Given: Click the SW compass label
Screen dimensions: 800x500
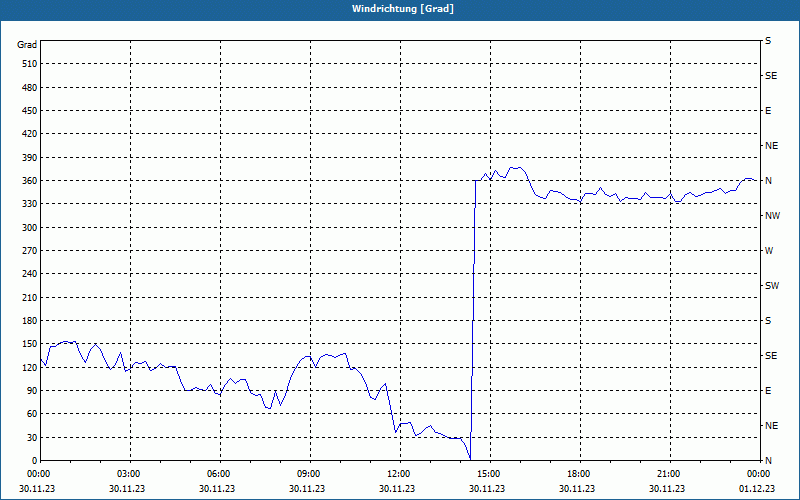Looking at the screenshot, I should point(772,286).
